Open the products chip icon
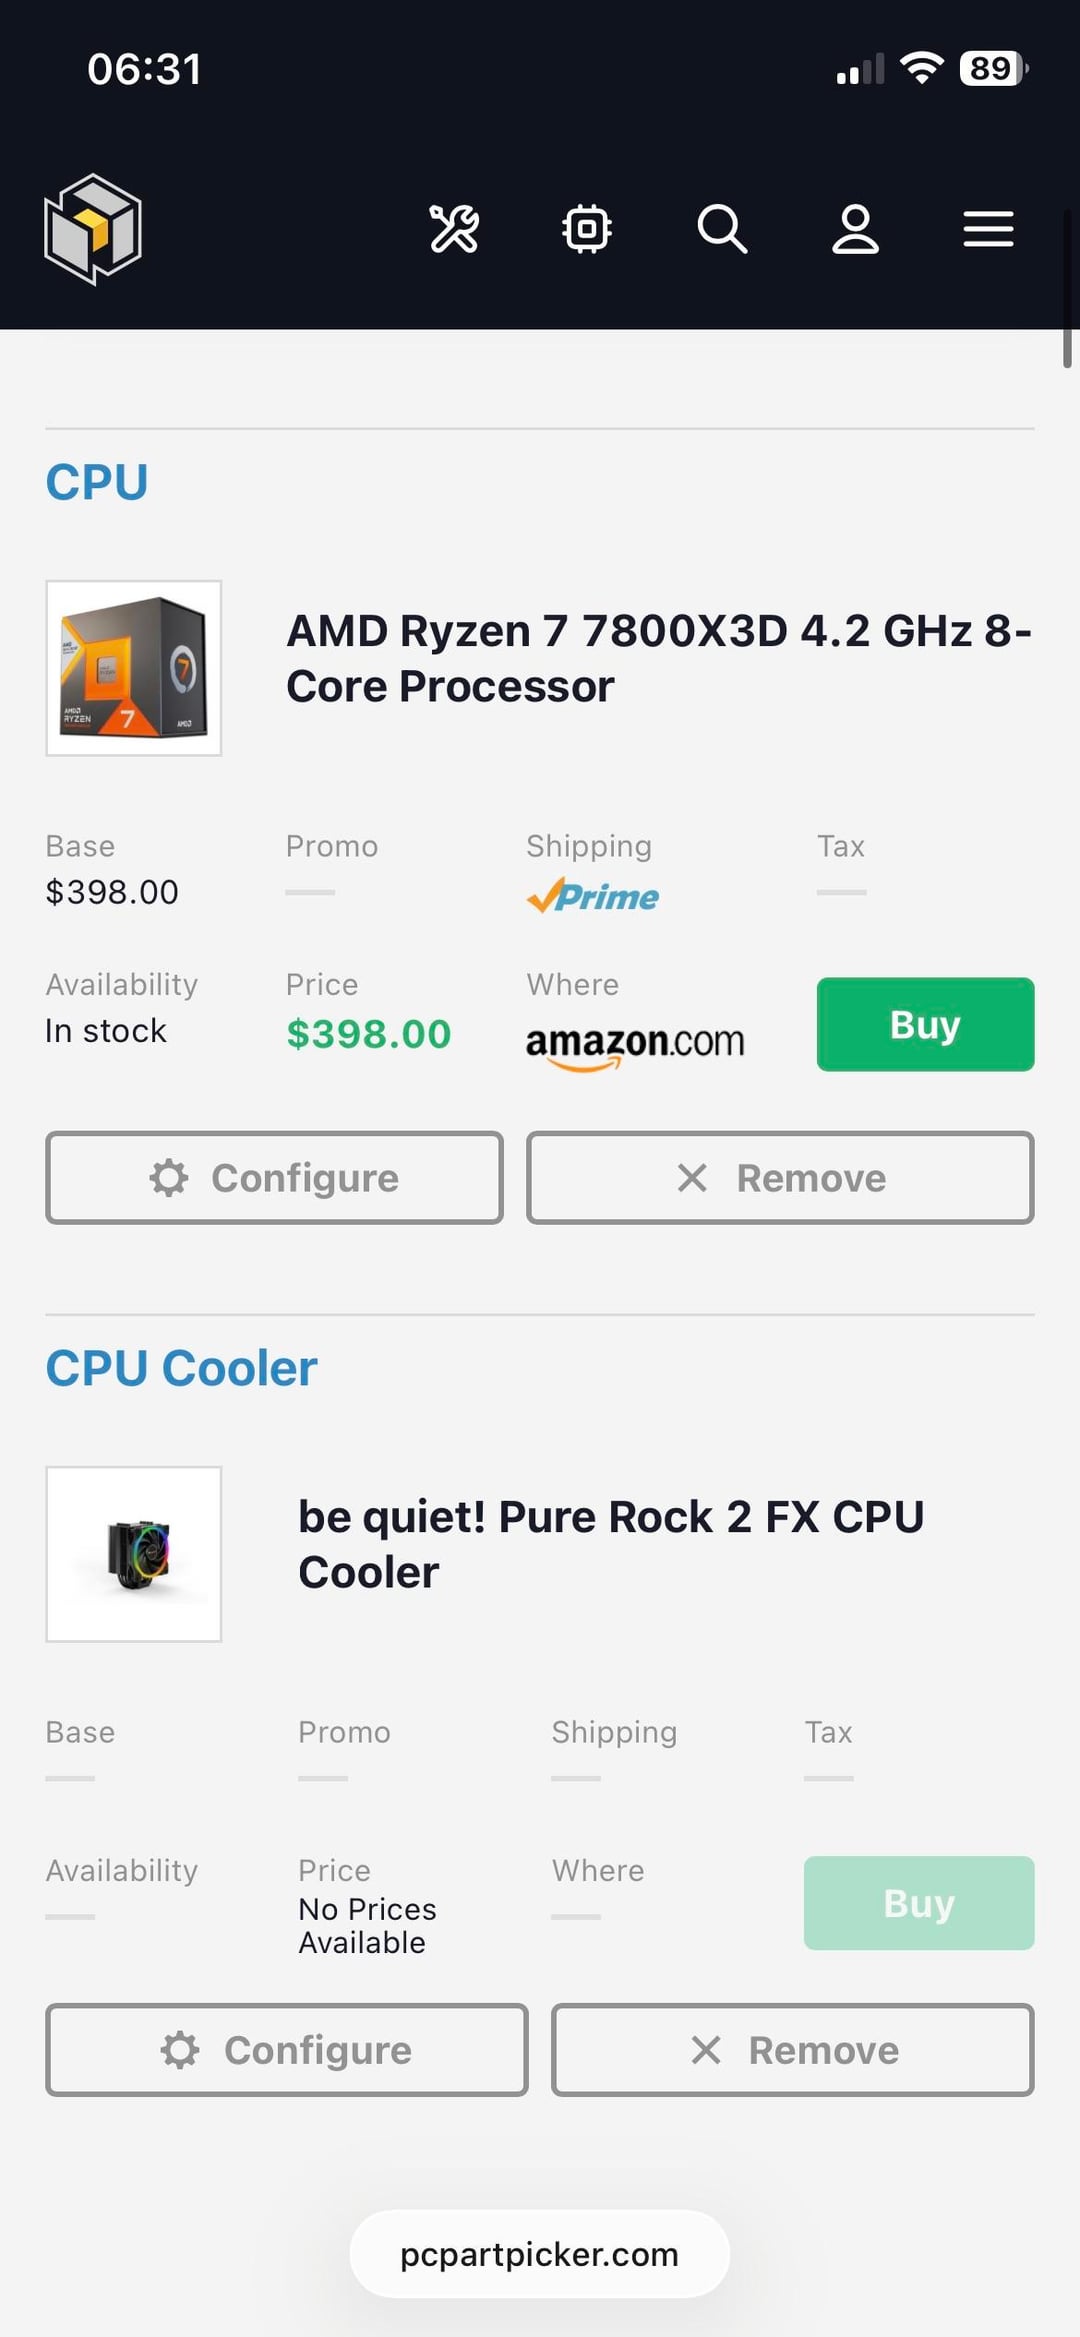This screenshot has width=1080, height=2337. click(587, 229)
